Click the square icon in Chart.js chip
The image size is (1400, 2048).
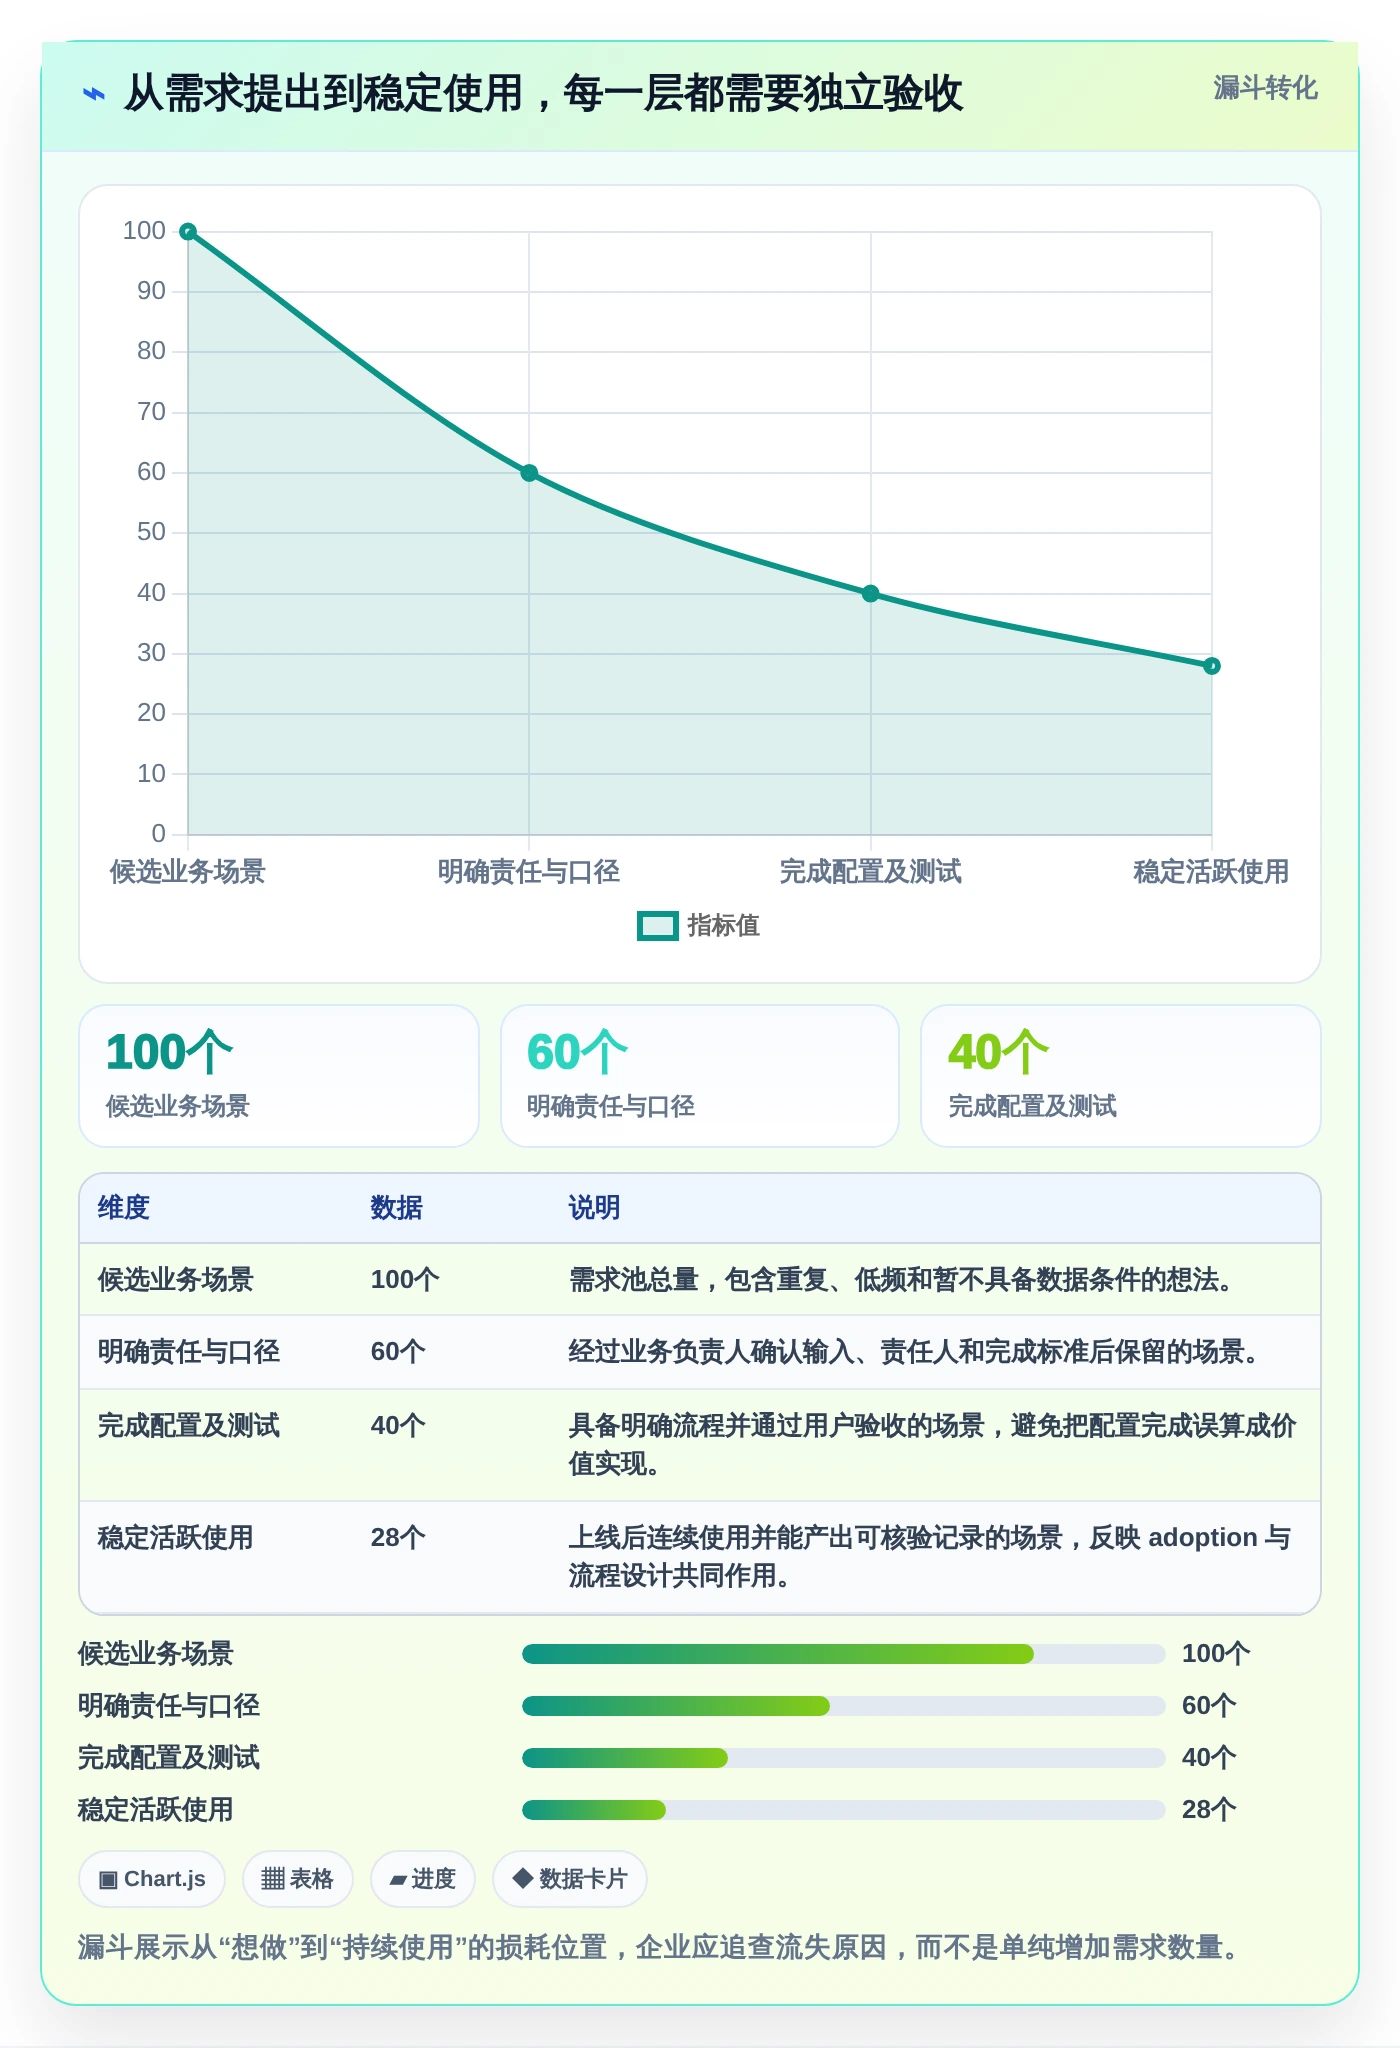(108, 1880)
